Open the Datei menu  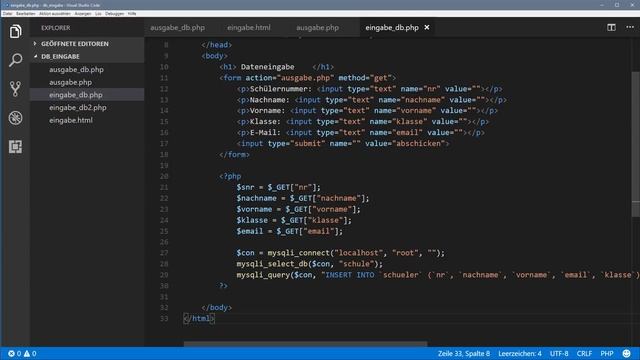click(x=7, y=13)
